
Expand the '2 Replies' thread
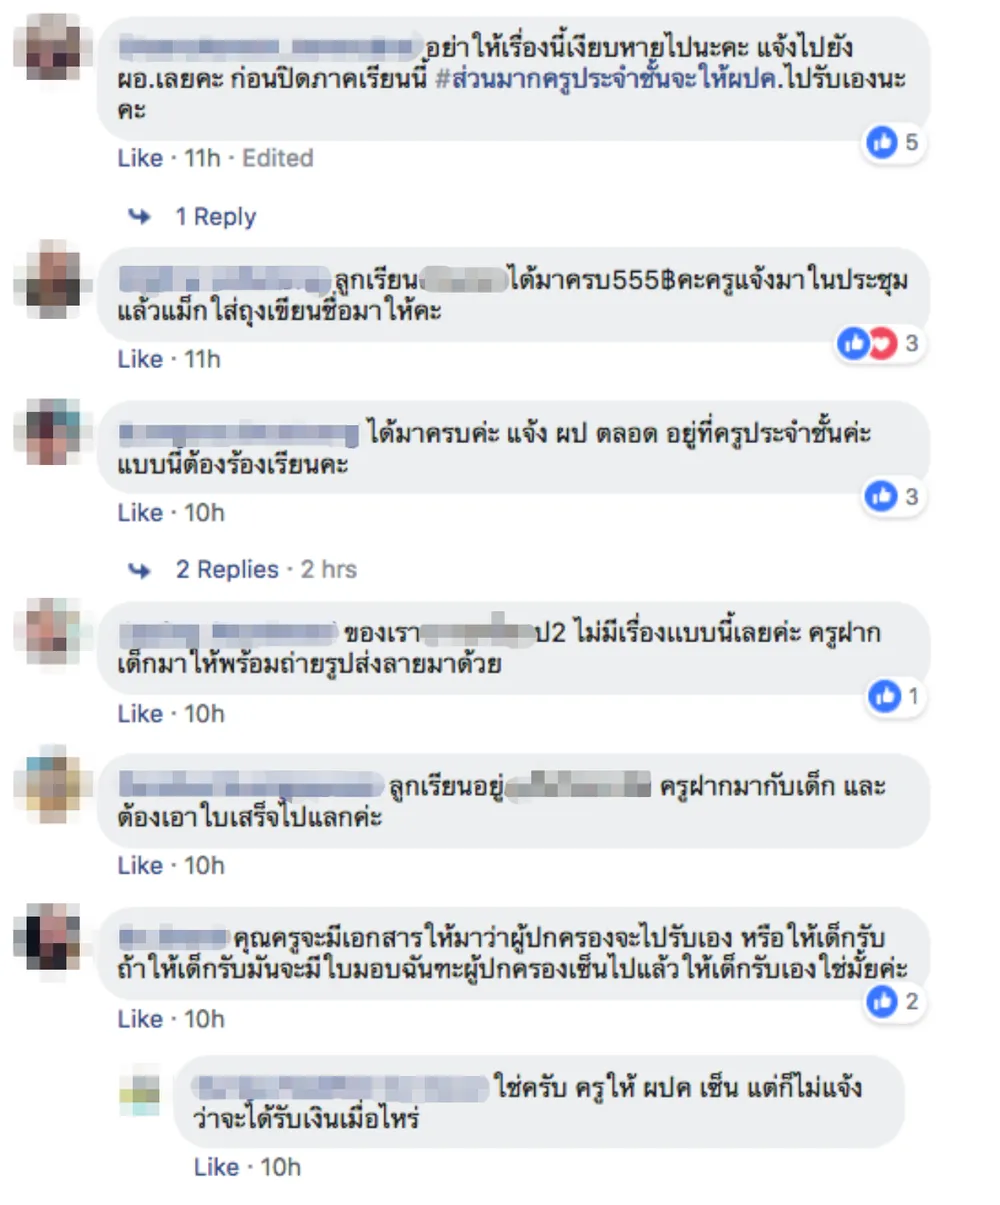tap(227, 570)
